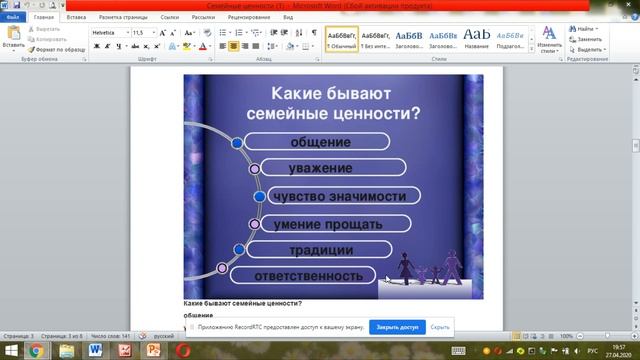Click Copy (Копировать) in clipboard group
Viewport: 640px width, 360px height.
[47, 39]
